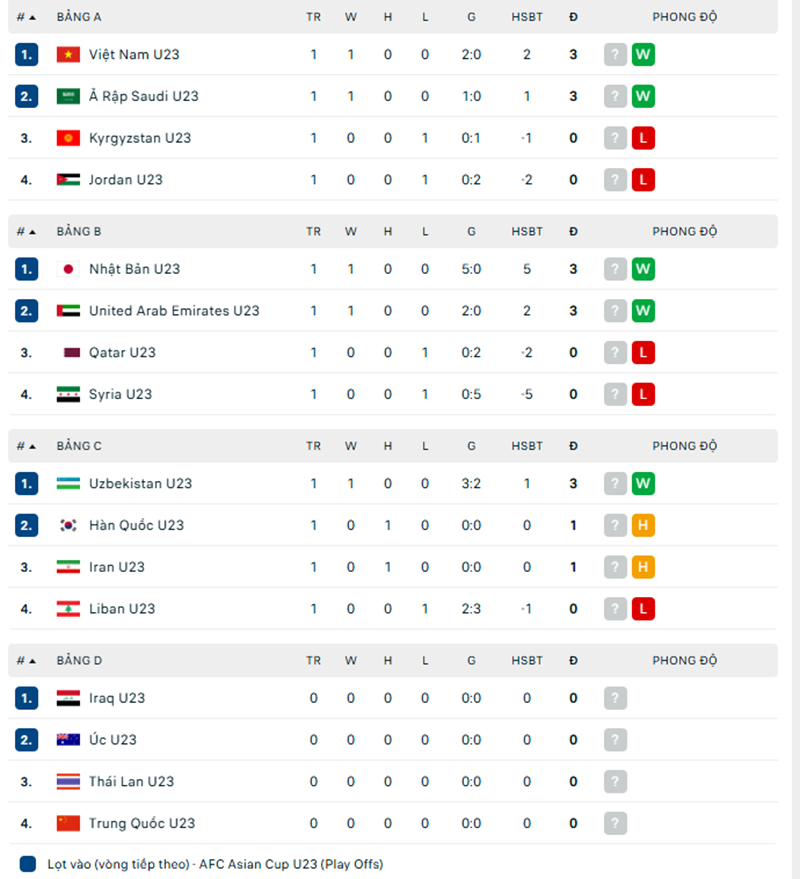The image size is (800, 879).
Task: Click the Nhật Bản U23 flag icon
Action: tap(68, 269)
